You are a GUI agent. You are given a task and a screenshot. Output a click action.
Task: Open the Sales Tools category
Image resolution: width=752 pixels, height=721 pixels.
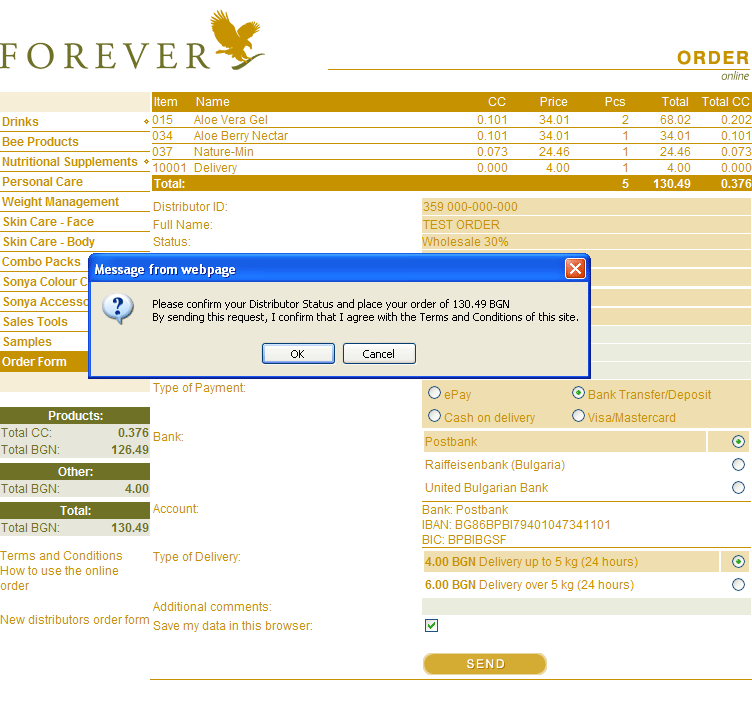[35, 322]
